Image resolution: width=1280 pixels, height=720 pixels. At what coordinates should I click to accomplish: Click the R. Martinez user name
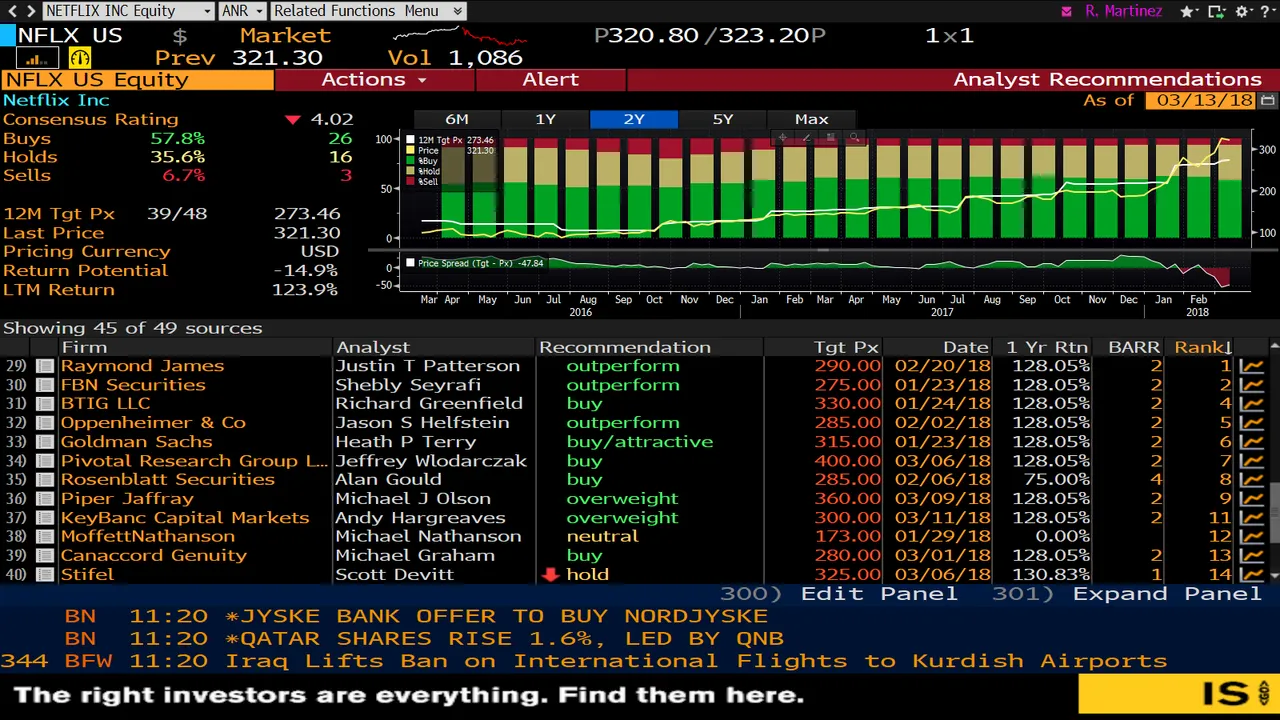[1124, 11]
